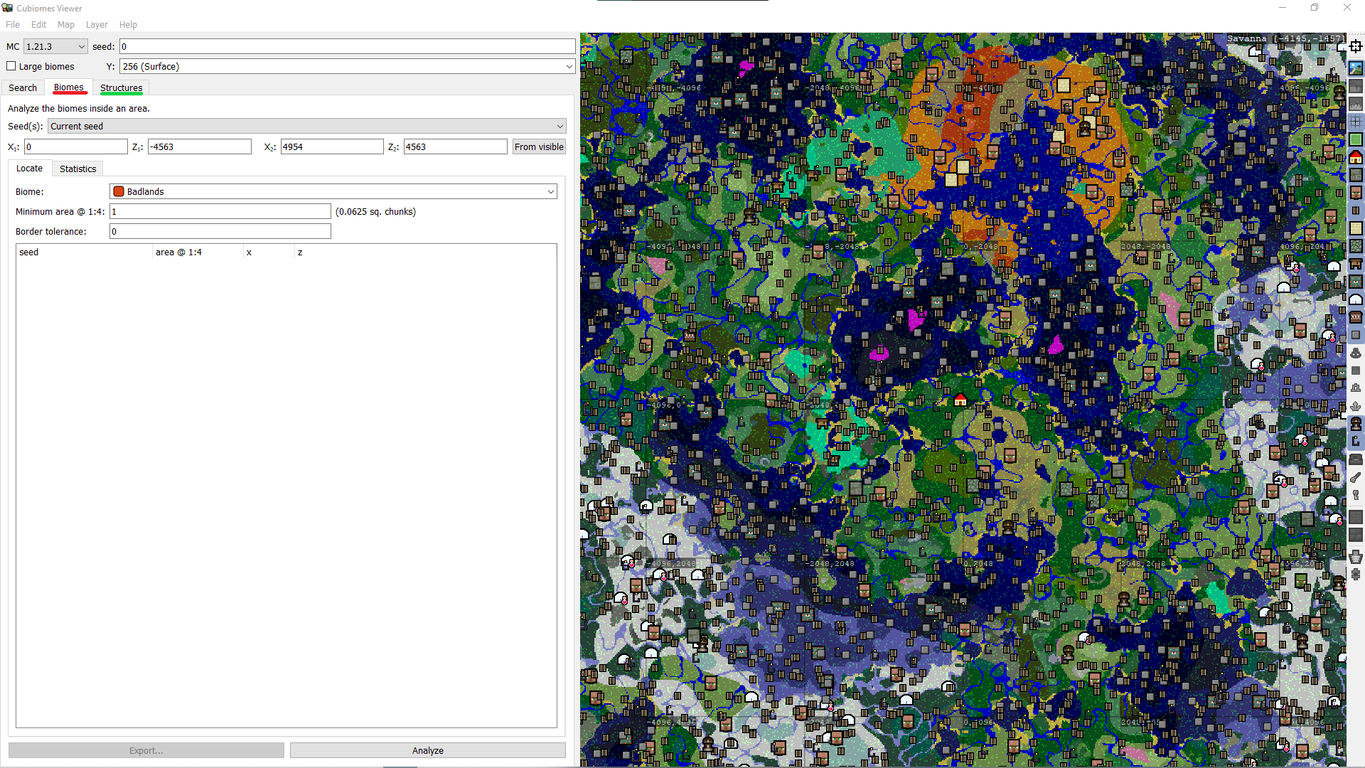Viewport: 1365px width, 768px height.
Task: Toggle the sand-colored desert pyramid icon
Action: (x=1356, y=228)
